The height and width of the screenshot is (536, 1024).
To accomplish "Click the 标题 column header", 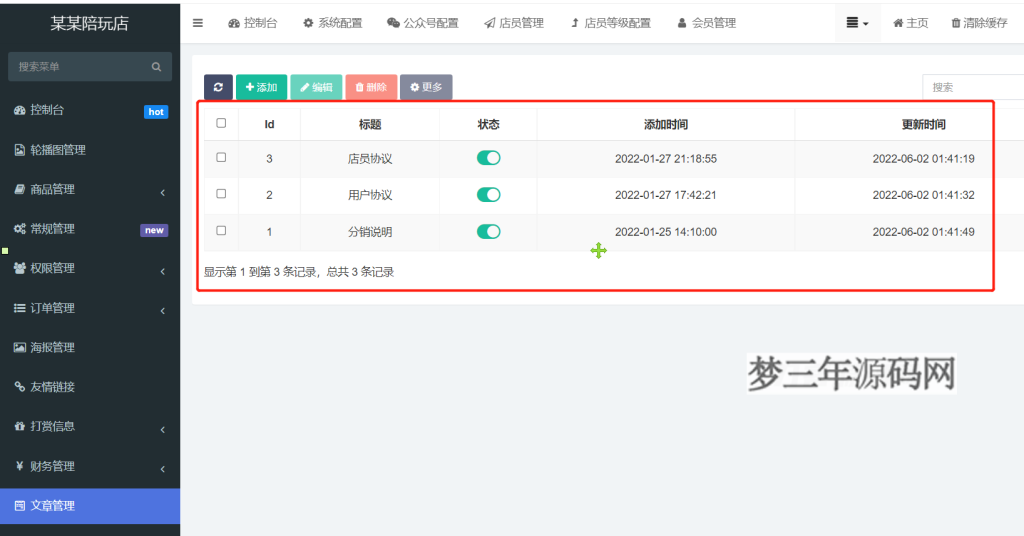I will tap(370, 124).
